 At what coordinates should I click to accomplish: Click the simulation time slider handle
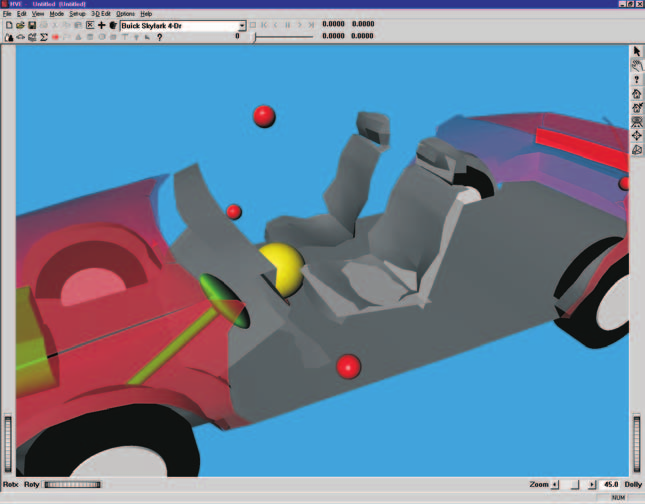click(x=255, y=37)
